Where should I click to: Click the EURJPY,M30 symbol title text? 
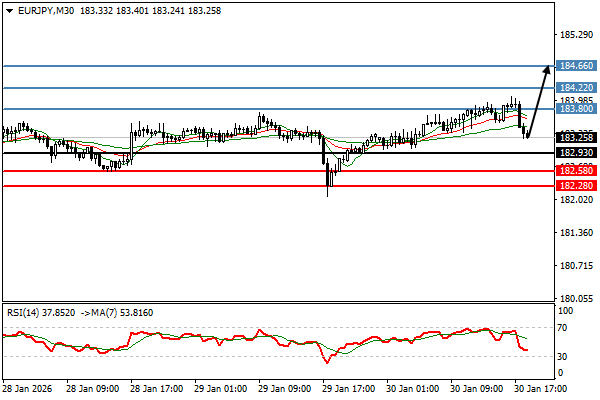pos(46,9)
